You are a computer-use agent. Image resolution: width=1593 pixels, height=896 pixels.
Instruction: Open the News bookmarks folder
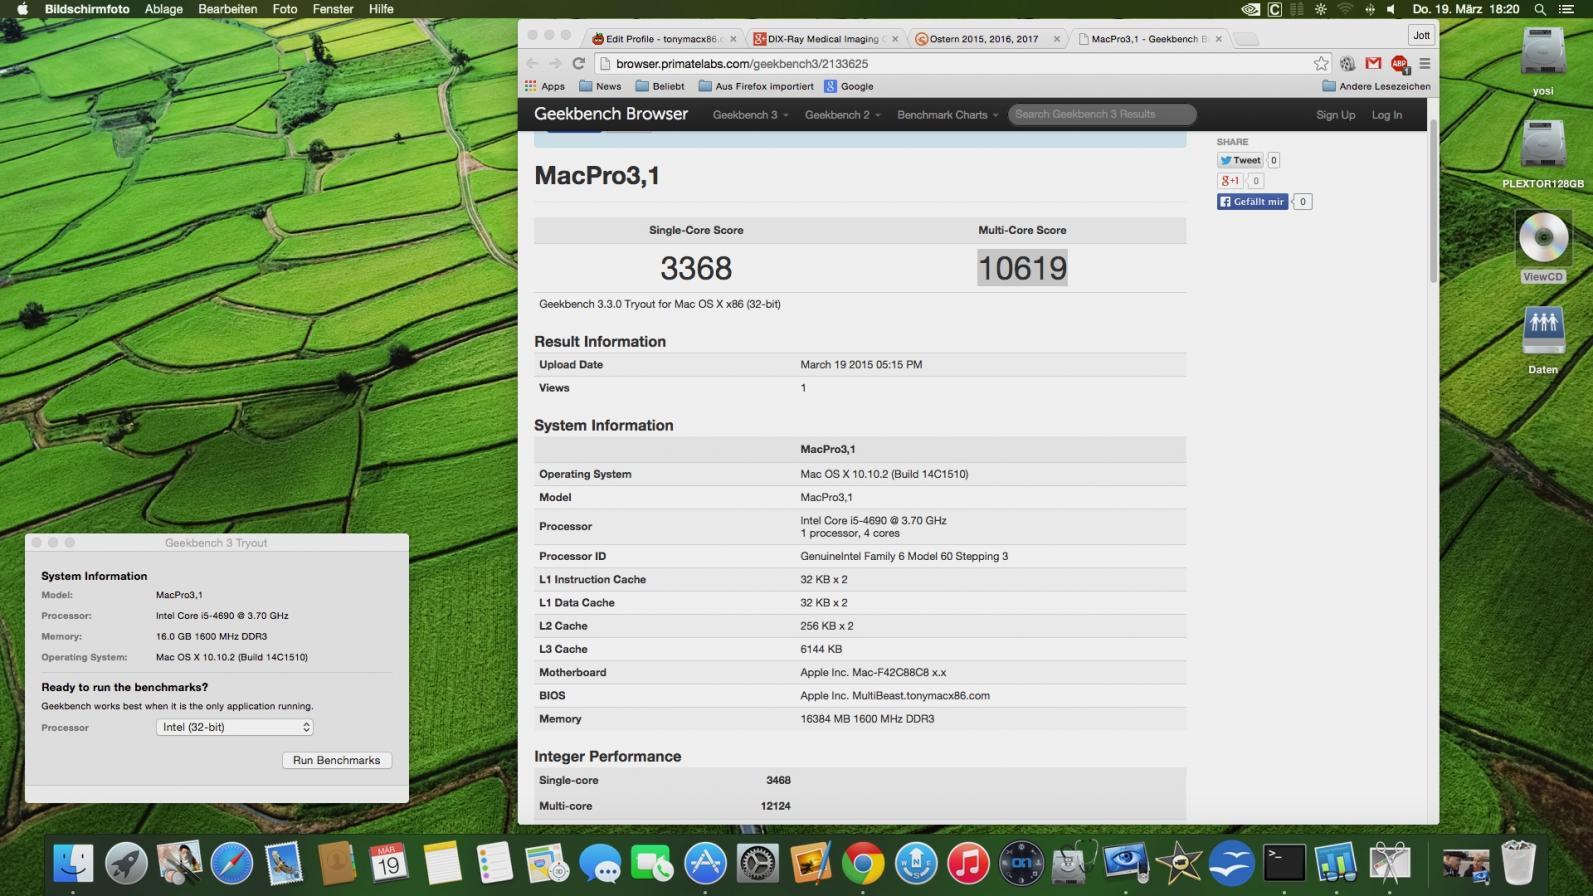(600, 86)
